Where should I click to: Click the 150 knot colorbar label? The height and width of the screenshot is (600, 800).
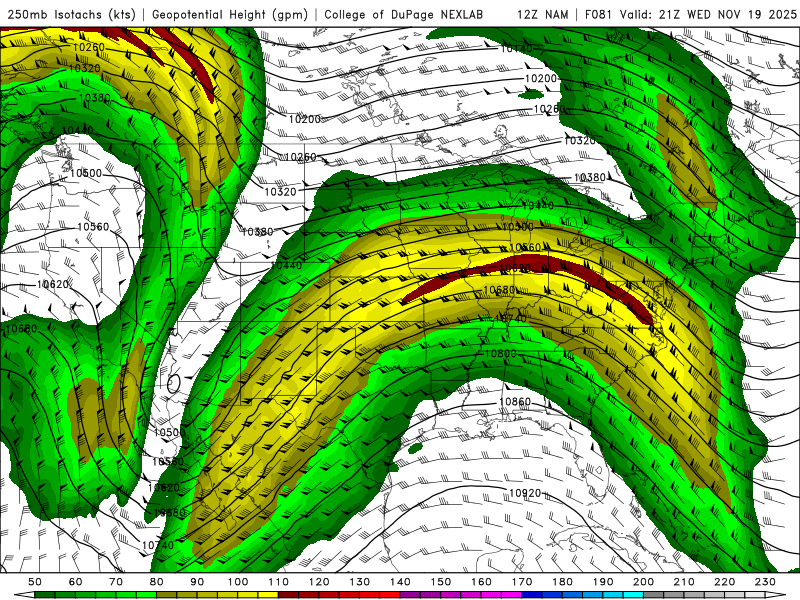(x=441, y=582)
